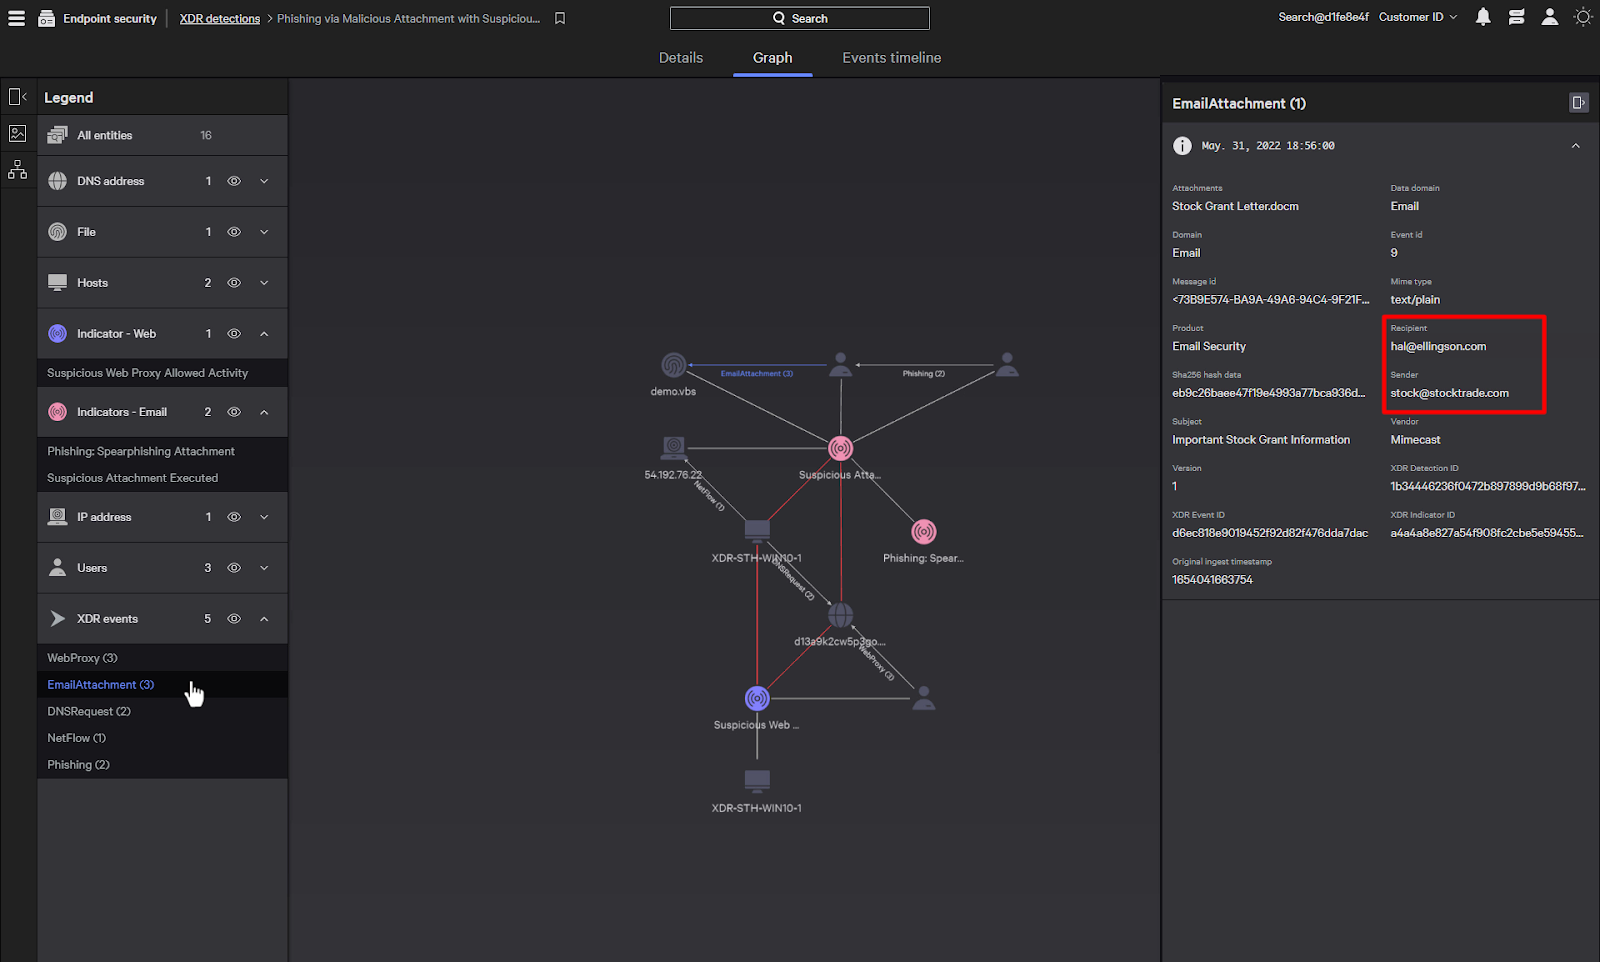Expand the IP address legend group
This screenshot has height=962, width=1600.
click(264, 517)
